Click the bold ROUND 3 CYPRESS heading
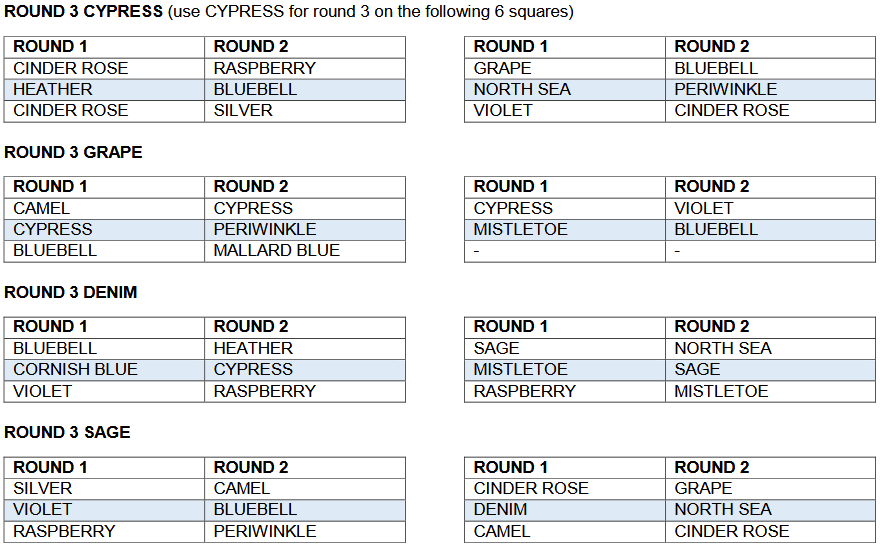The width and height of the screenshot is (889, 547). point(83,12)
